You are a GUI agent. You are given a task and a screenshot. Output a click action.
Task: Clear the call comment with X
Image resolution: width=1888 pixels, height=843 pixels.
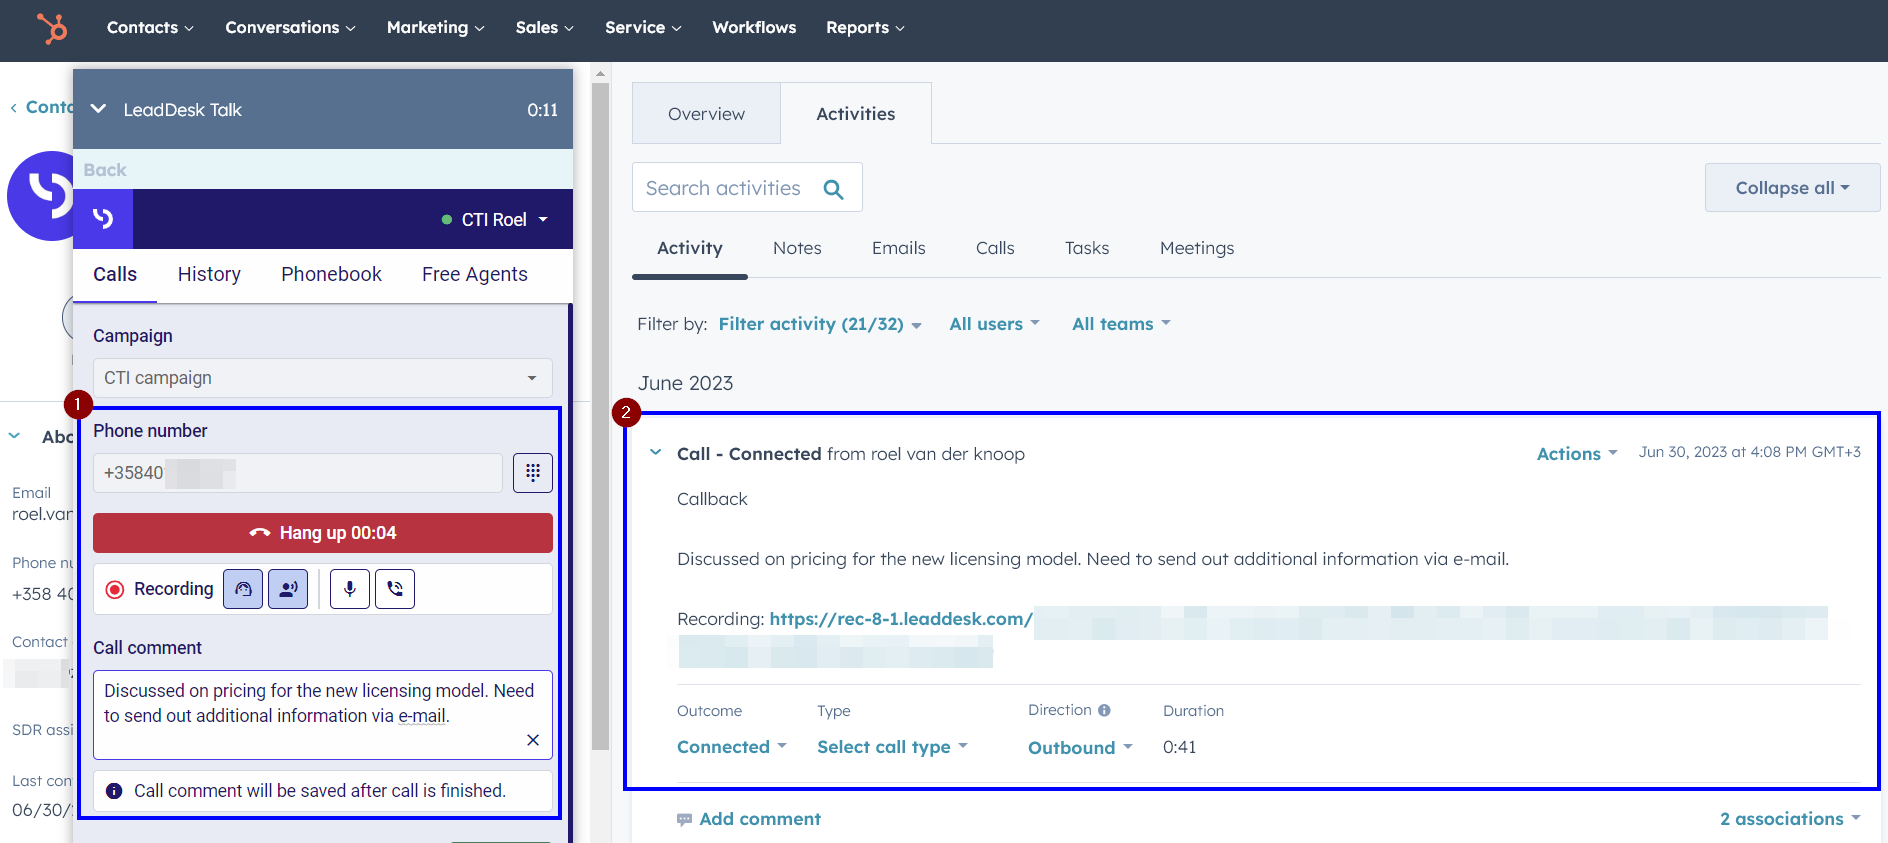click(x=533, y=740)
